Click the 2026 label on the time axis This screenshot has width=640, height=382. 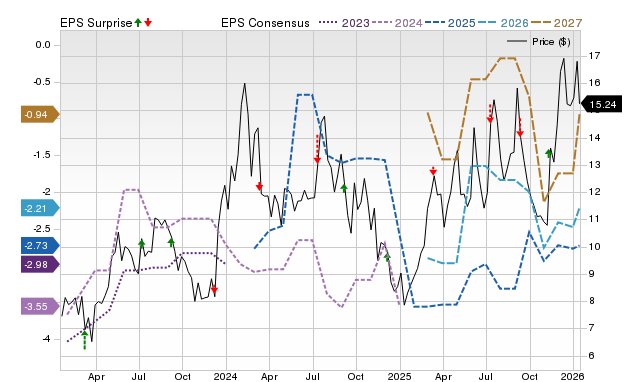pos(573,376)
